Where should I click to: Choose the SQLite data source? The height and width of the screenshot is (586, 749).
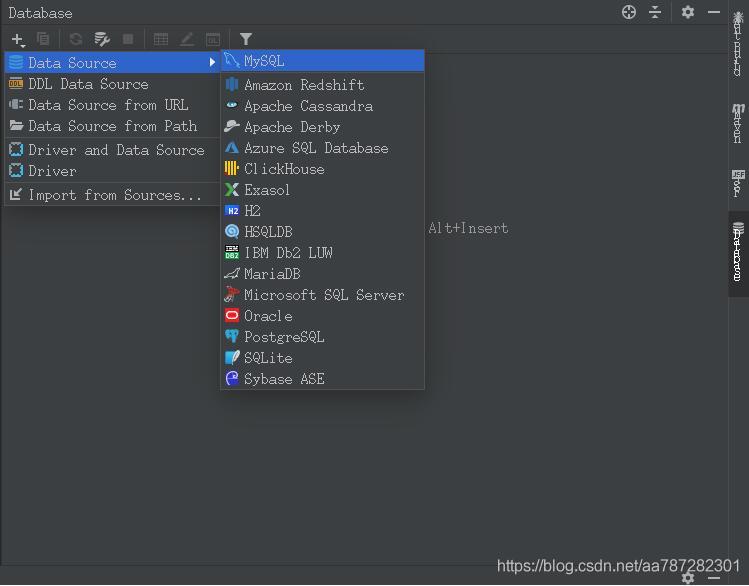click(268, 358)
